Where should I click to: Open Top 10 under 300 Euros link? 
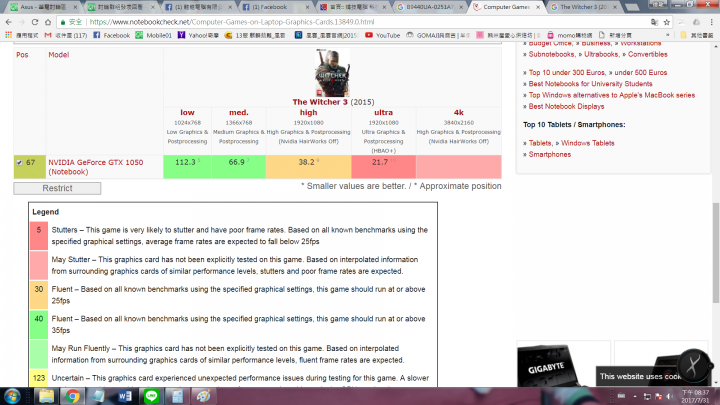coord(567,73)
